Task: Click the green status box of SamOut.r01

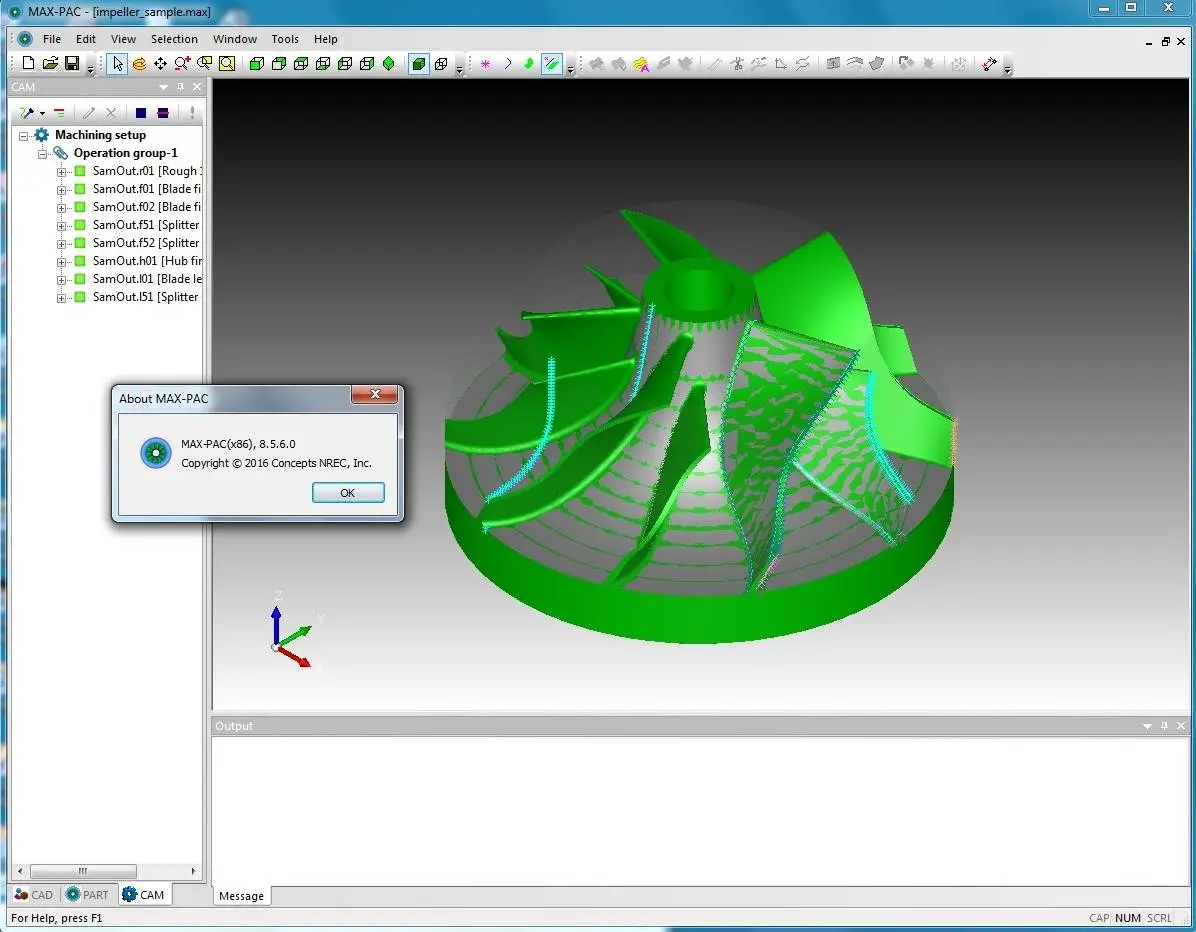Action: [x=80, y=171]
